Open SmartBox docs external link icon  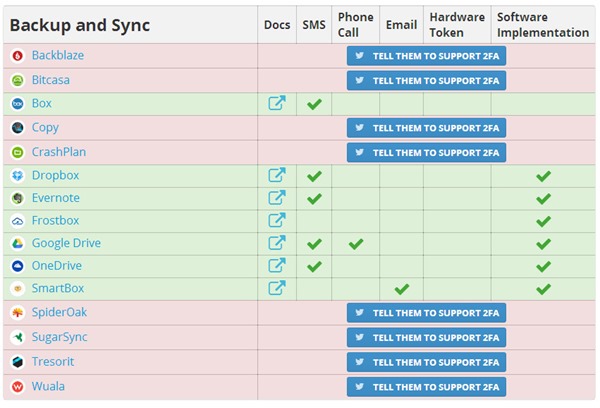(x=277, y=289)
